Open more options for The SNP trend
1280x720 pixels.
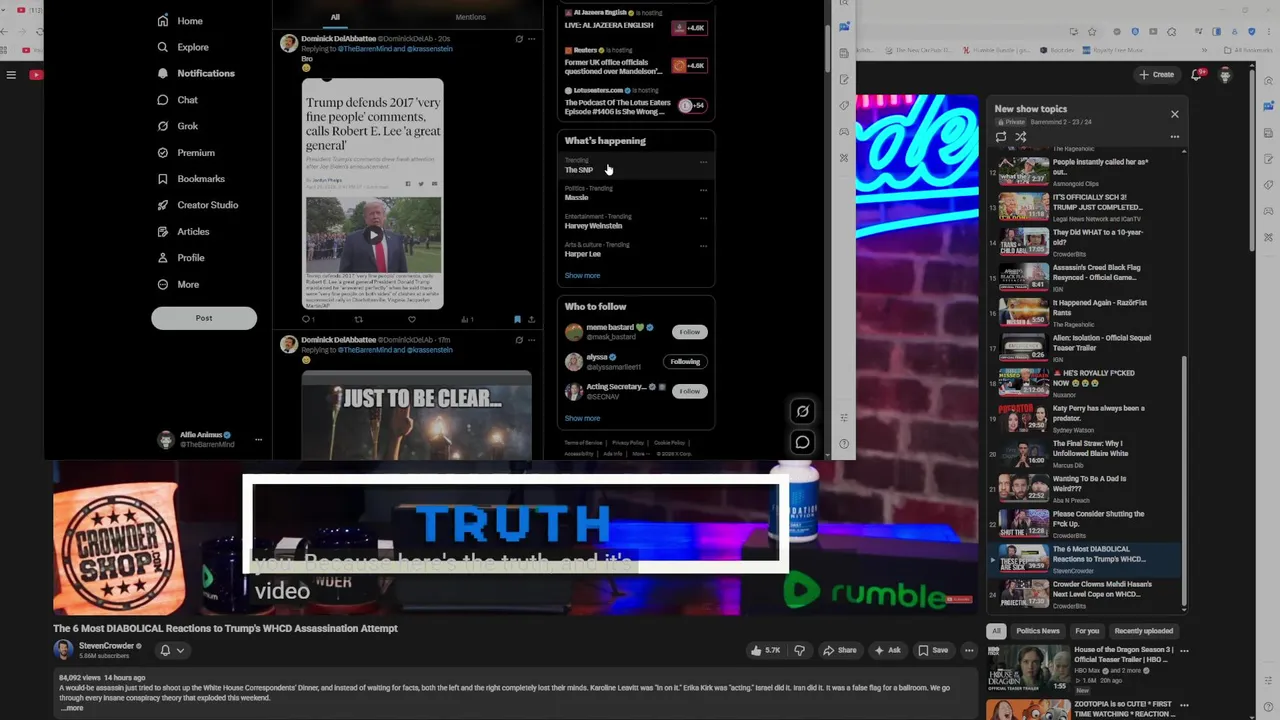pyautogui.click(x=703, y=162)
